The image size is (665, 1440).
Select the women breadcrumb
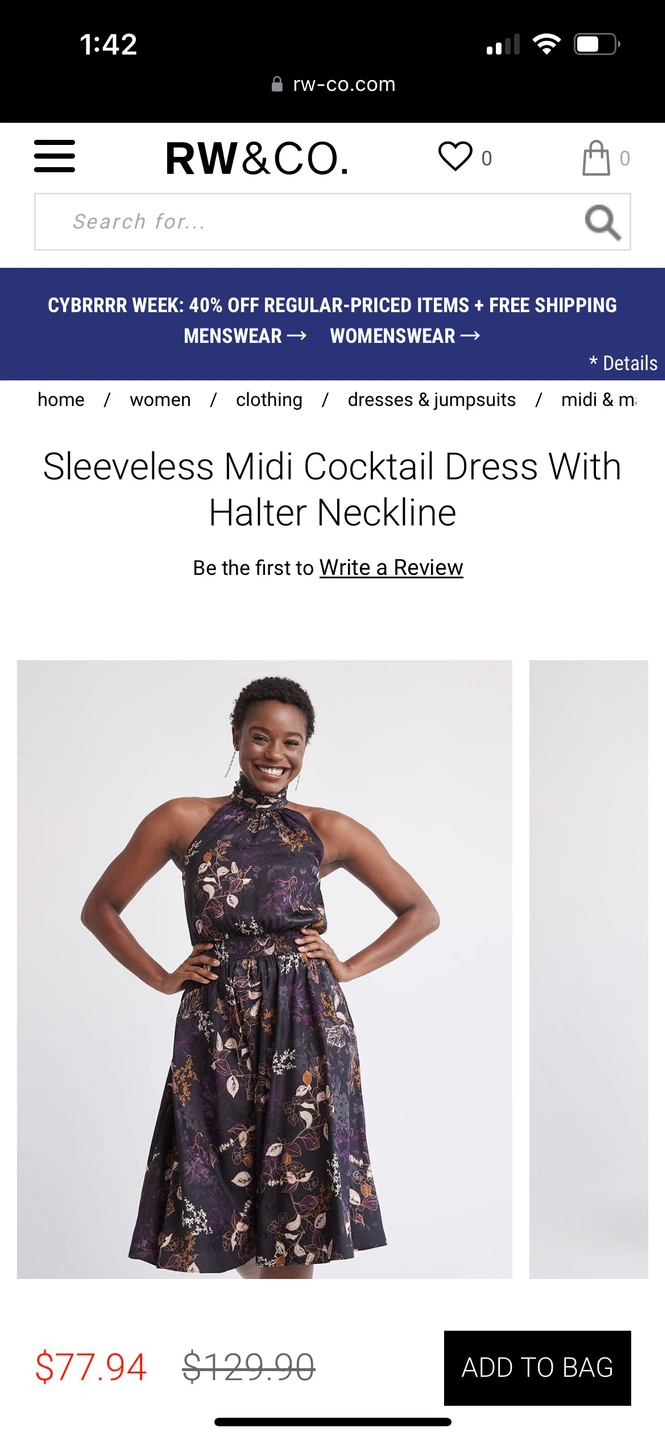(x=160, y=400)
